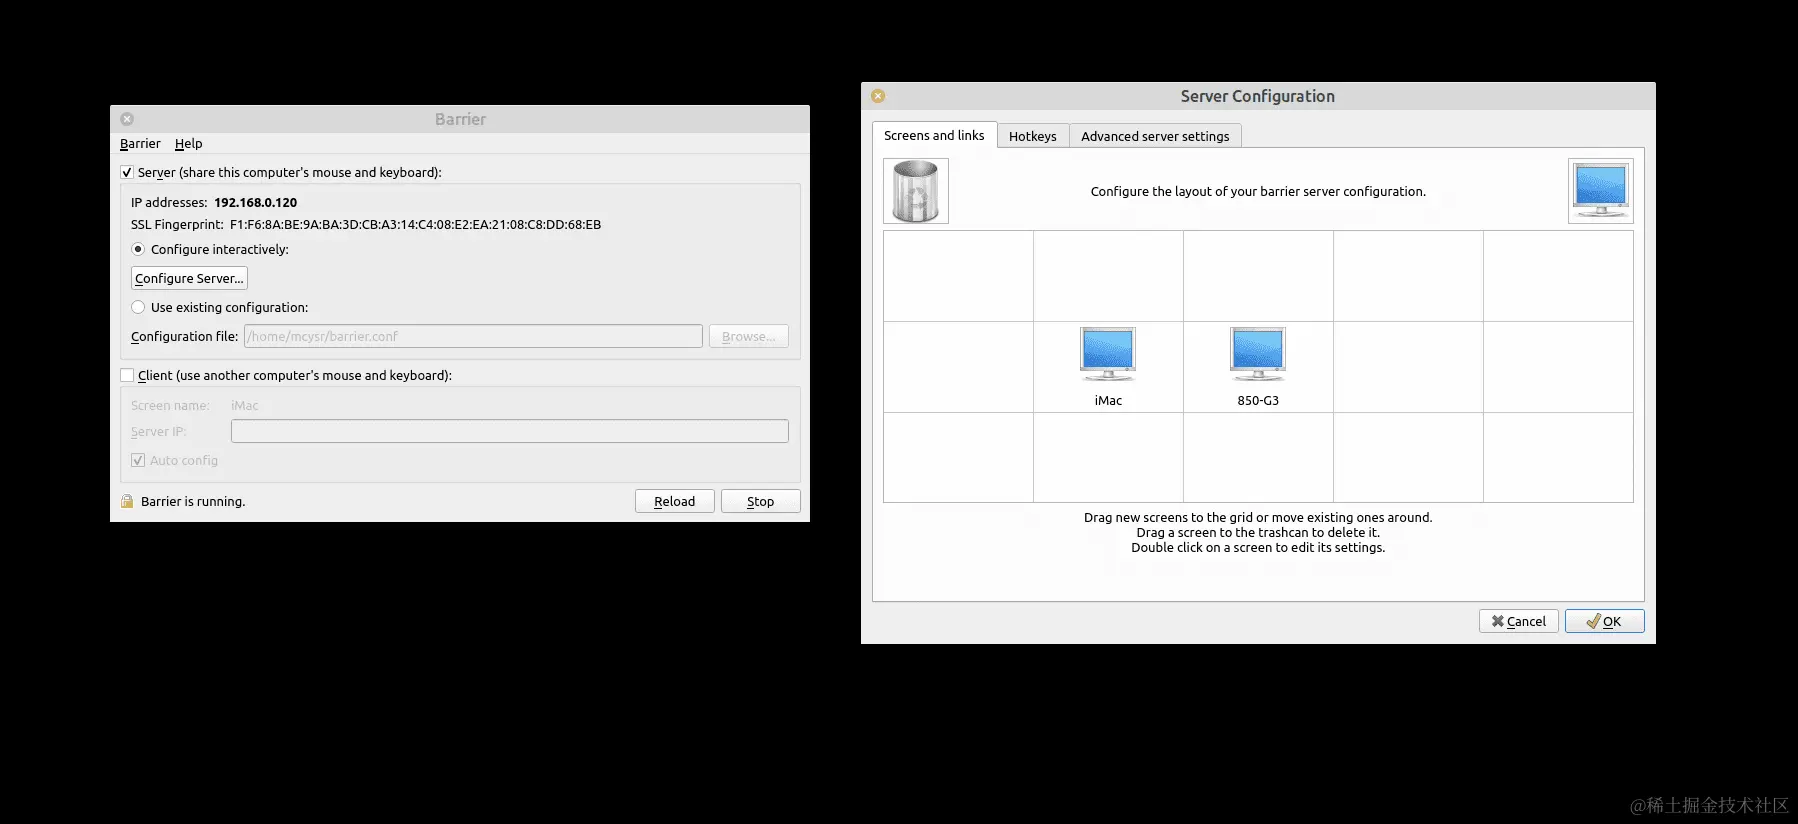
Task: Confirm Server Configuration with OK
Action: click(x=1605, y=621)
